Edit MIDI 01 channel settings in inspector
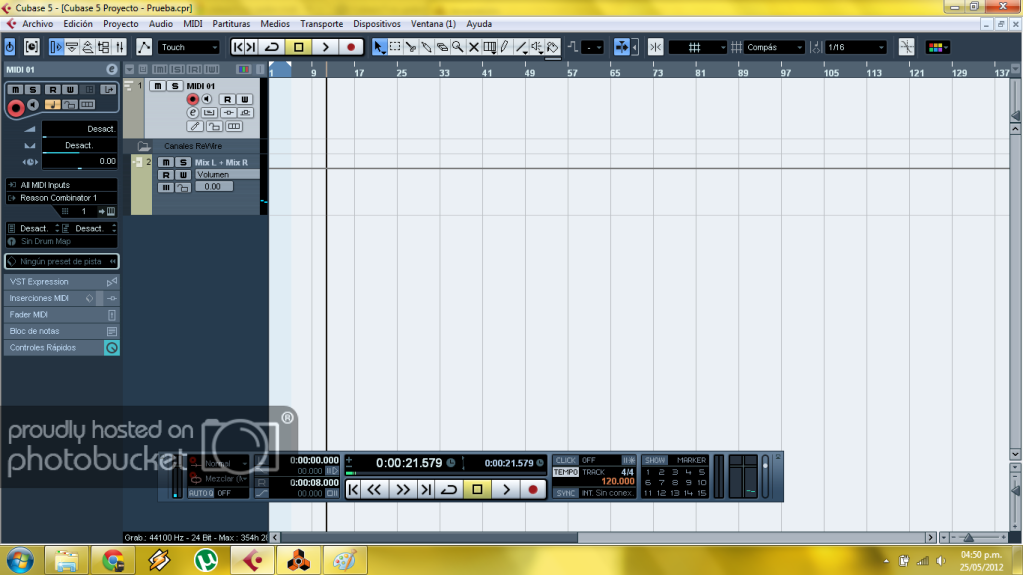The image size is (1023, 575). (x=112, y=69)
